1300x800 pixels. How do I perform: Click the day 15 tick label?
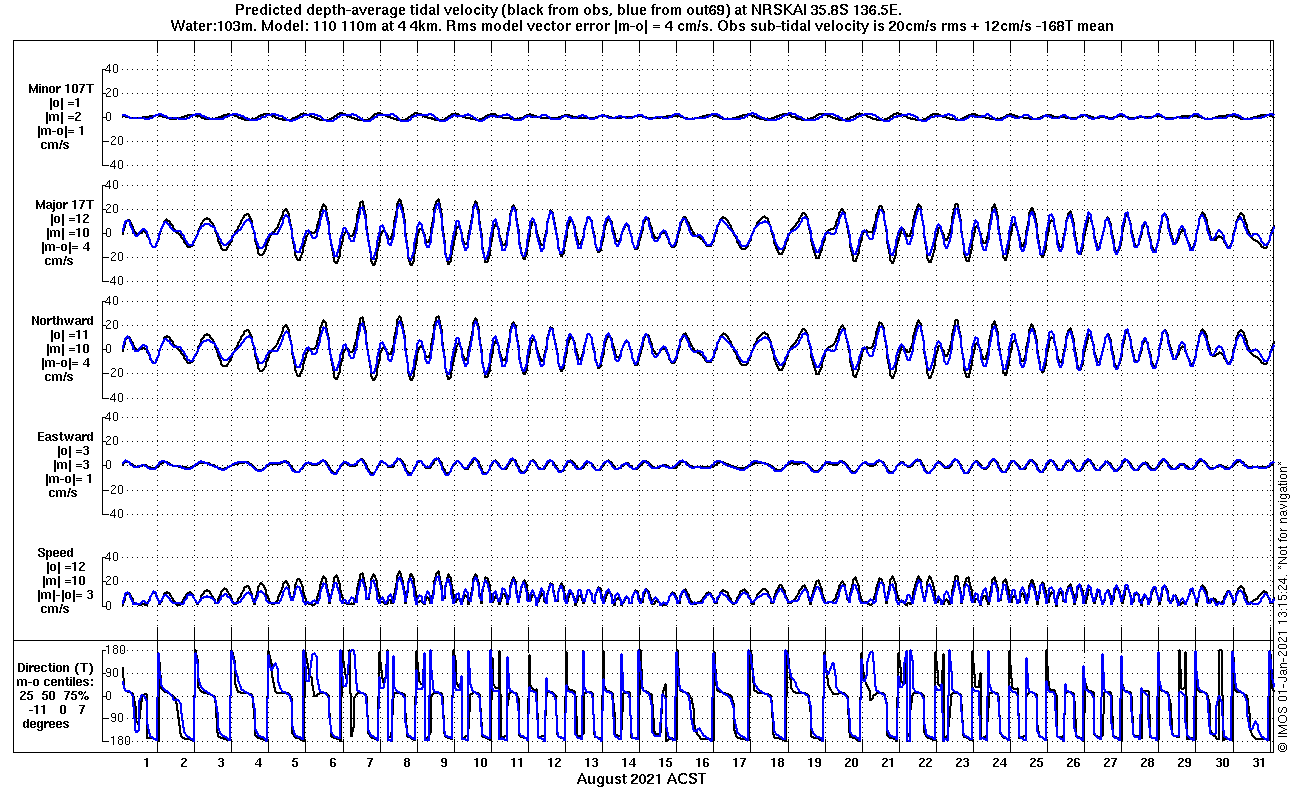(x=665, y=762)
